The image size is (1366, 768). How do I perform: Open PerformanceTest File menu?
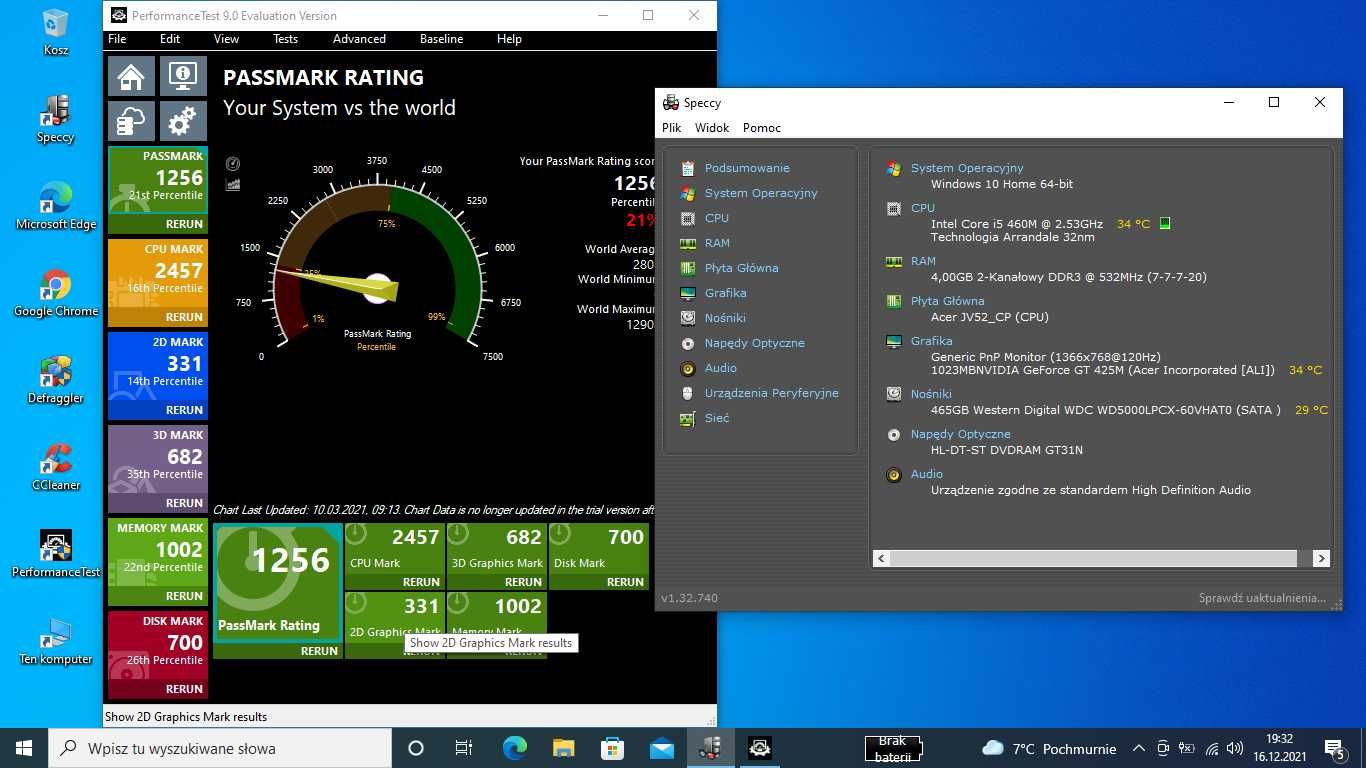[117, 39]
